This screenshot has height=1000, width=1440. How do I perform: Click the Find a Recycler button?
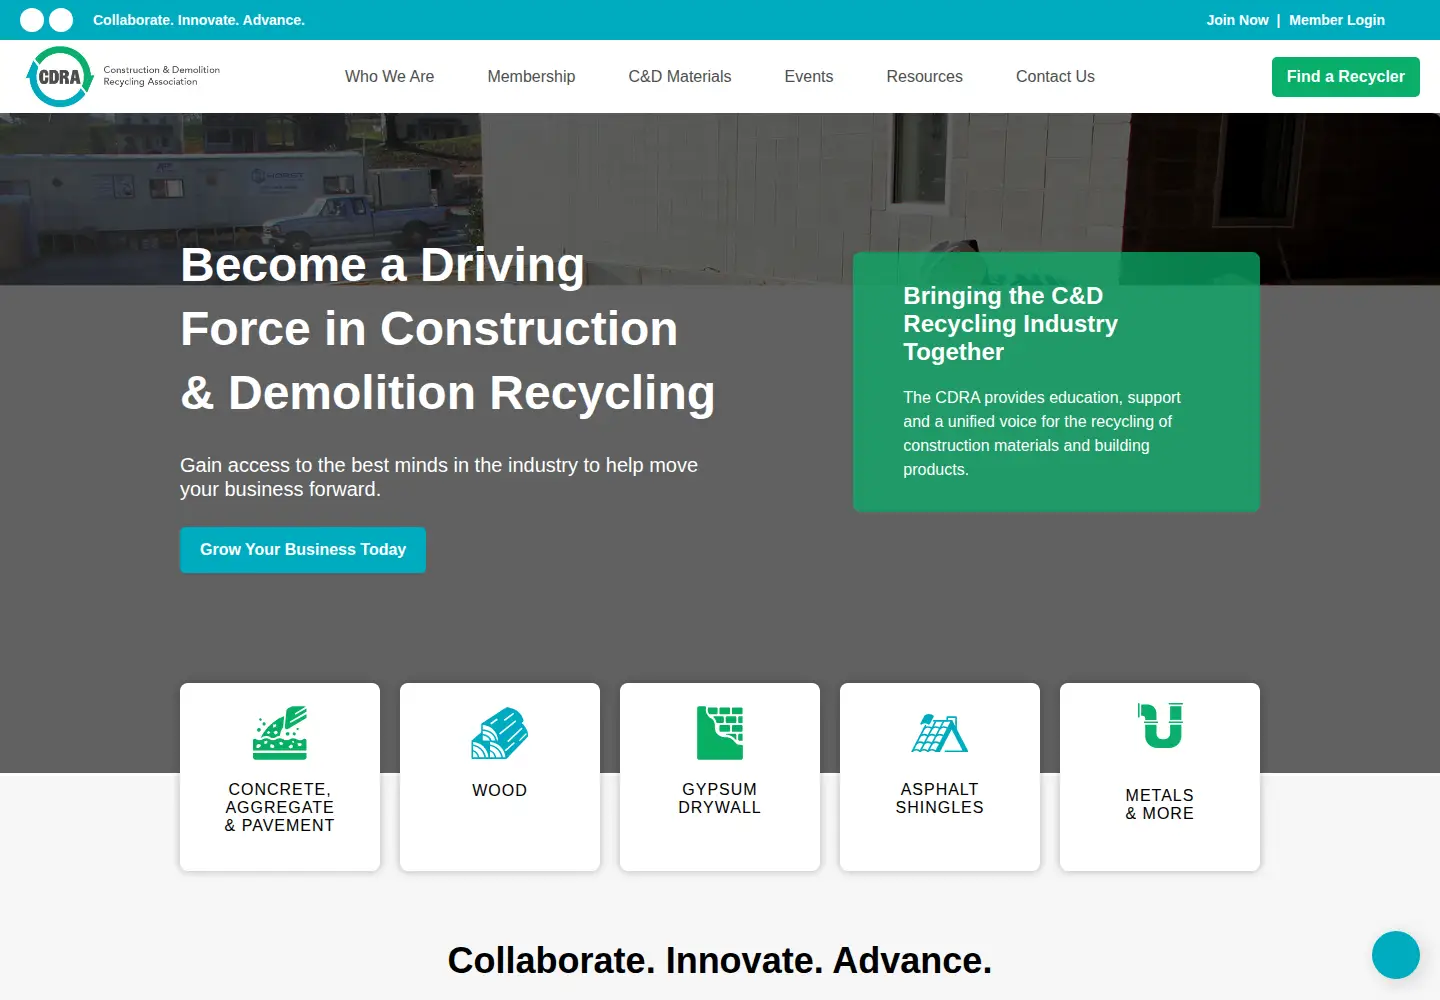point(1346,77)
